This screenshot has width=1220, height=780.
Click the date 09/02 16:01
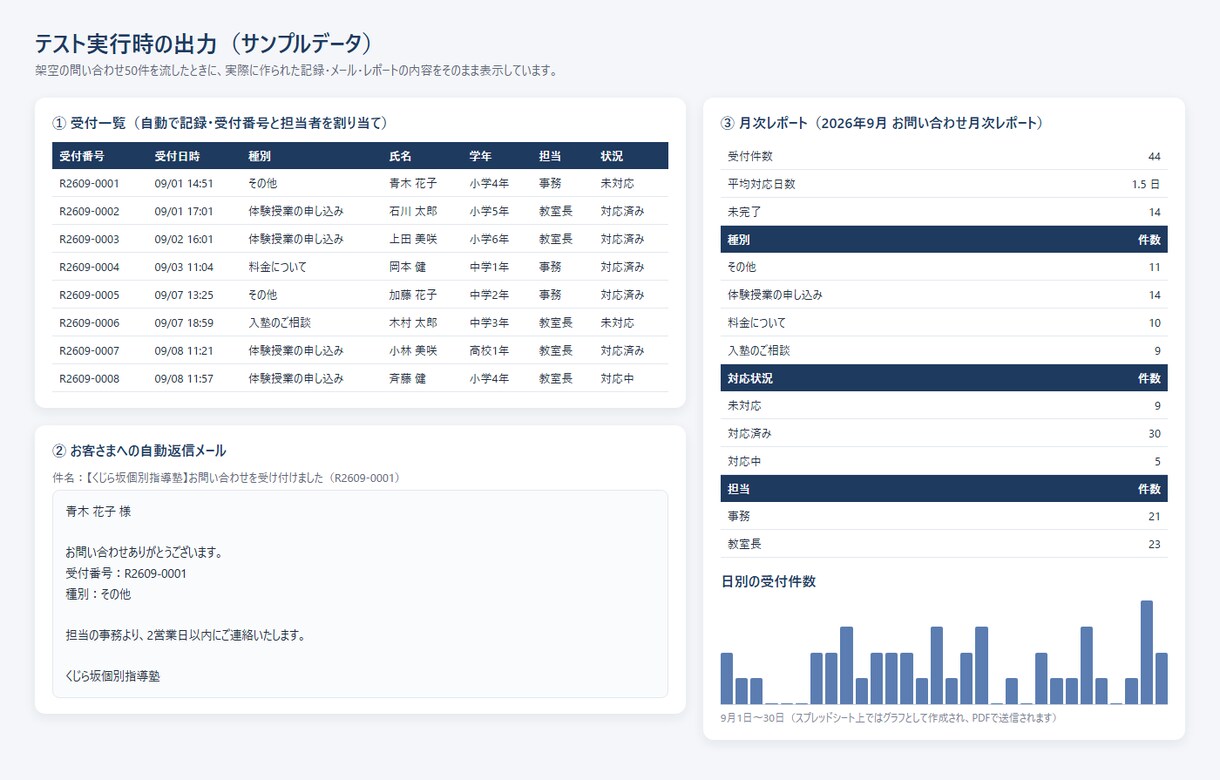pos(184,239)
